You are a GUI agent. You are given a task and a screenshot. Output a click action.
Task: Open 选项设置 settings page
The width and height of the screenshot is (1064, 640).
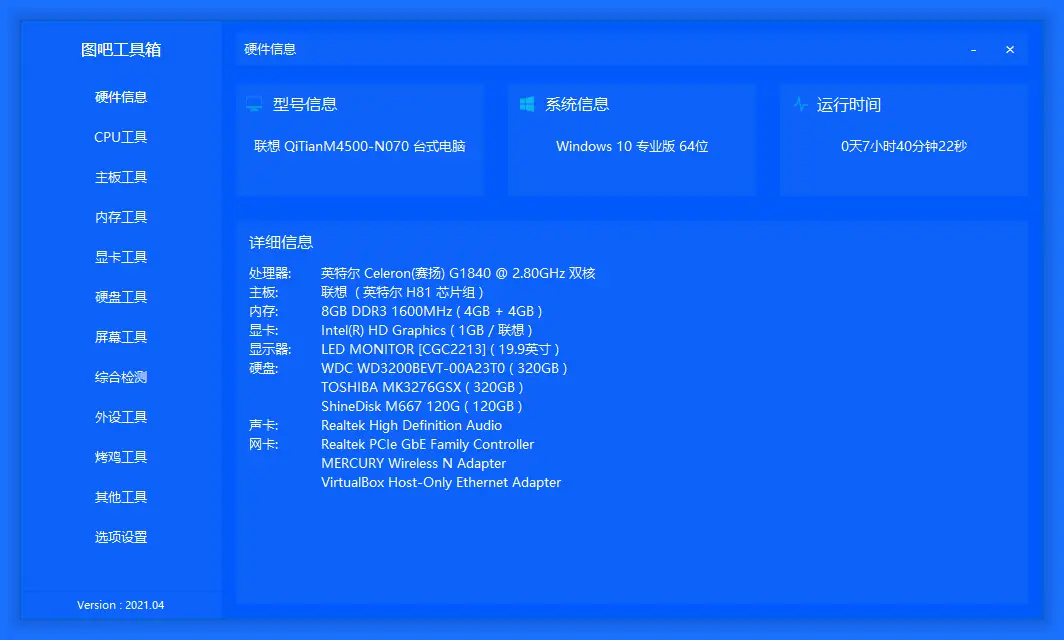[x=121, y=538]
